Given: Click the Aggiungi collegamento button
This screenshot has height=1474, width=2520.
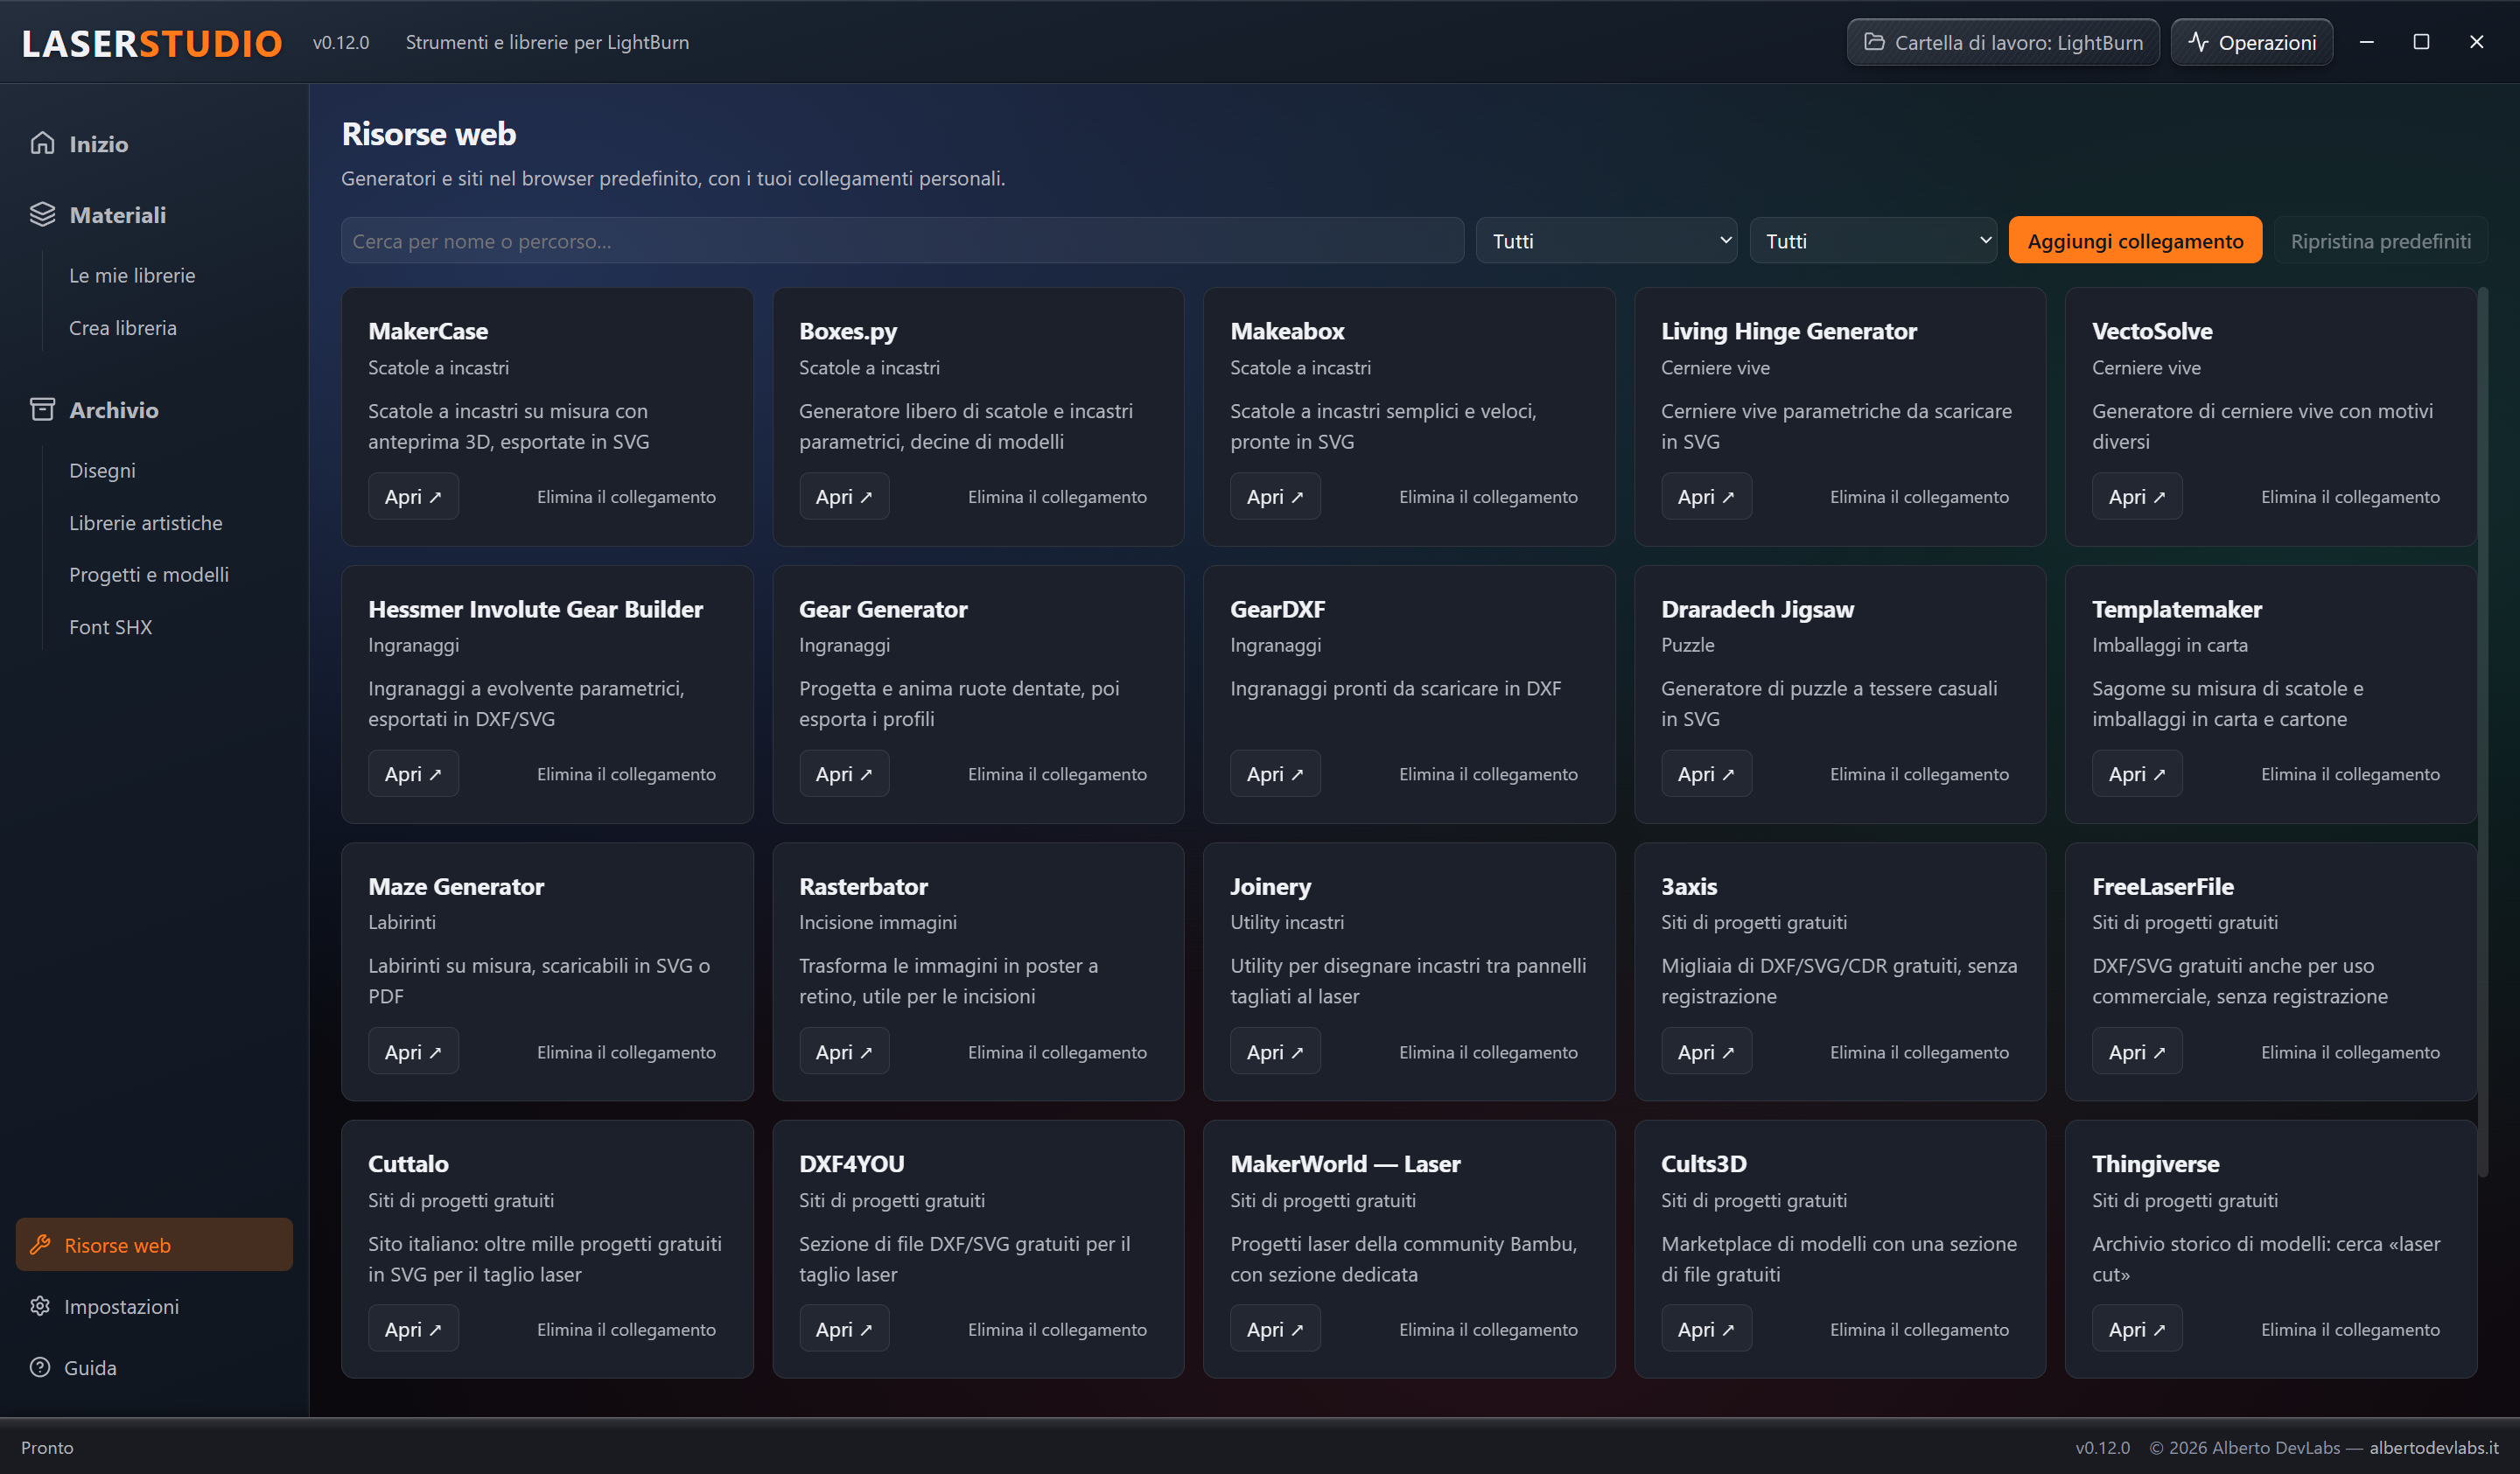Looking at the screenshot, I should point(2135,240).
